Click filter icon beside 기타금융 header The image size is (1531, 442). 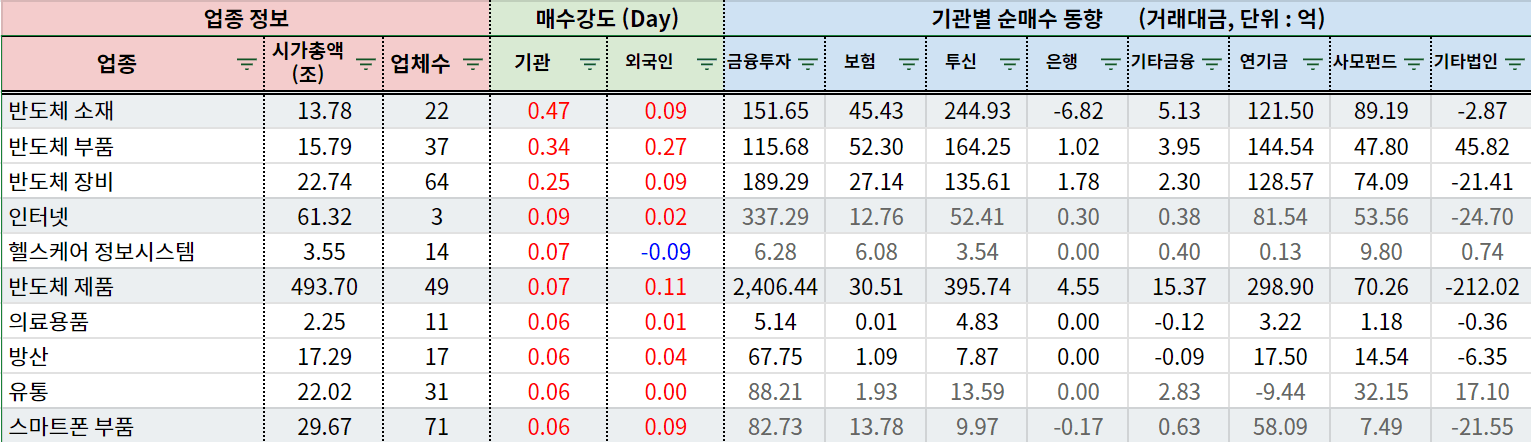[x=1211, y=64]
